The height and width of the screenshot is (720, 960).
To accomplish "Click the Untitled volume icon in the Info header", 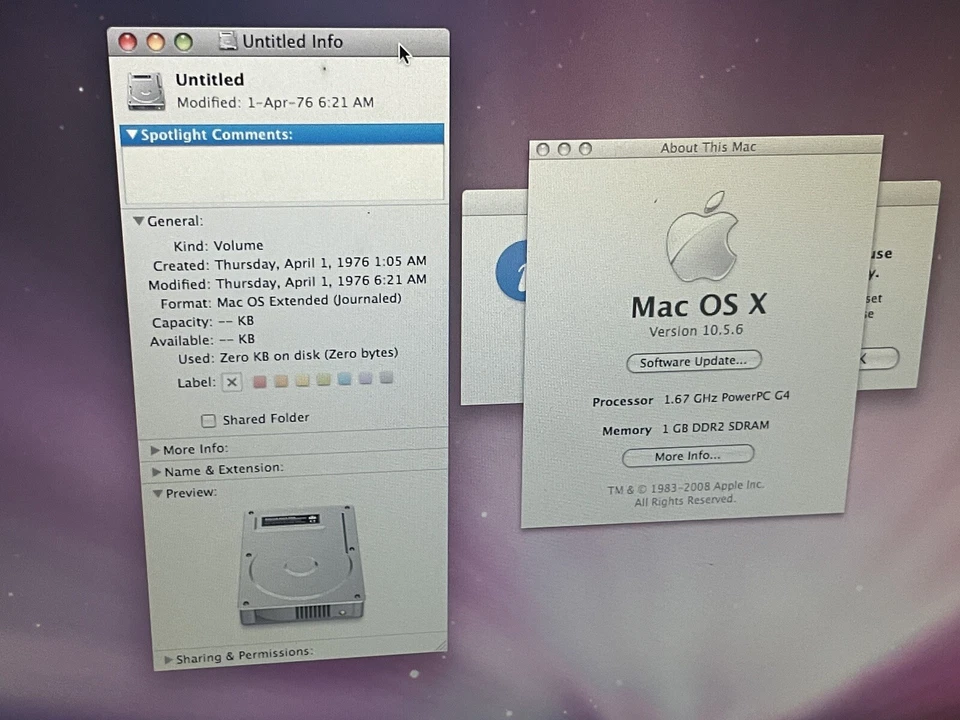I will [x=146, y=91].
